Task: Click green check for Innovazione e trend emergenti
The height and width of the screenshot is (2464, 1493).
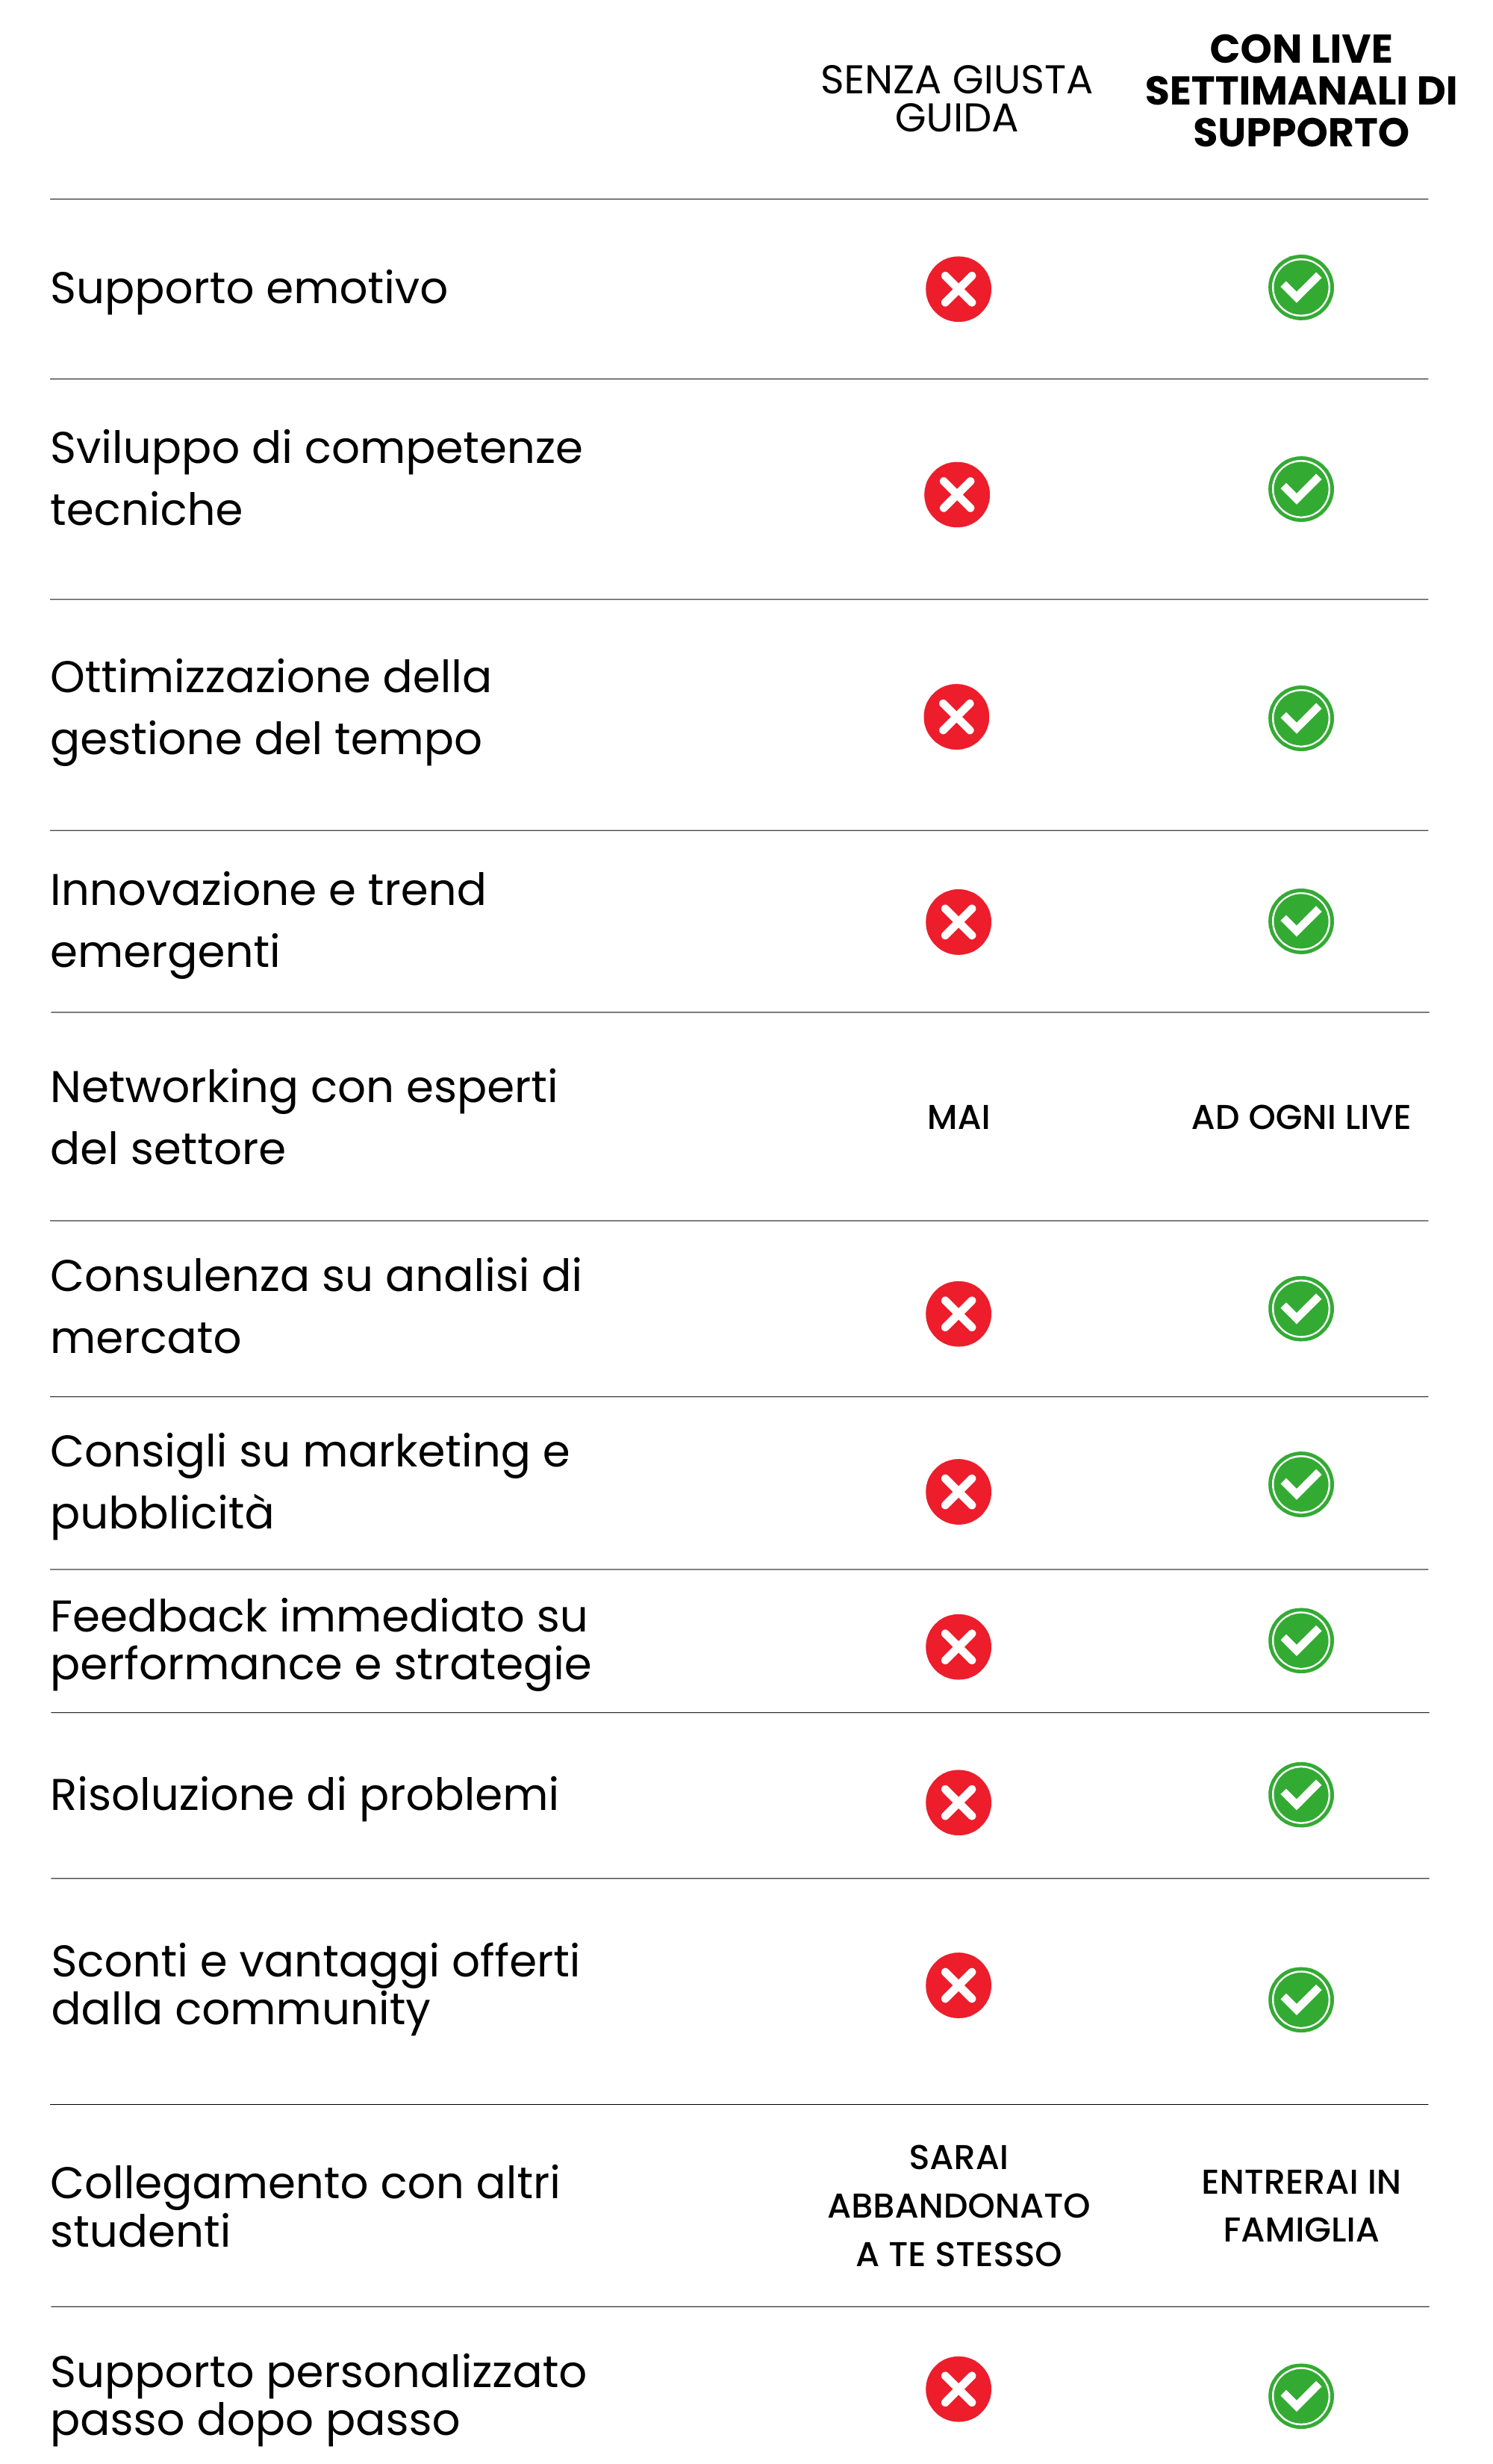Action: [x=1300, y=921]
